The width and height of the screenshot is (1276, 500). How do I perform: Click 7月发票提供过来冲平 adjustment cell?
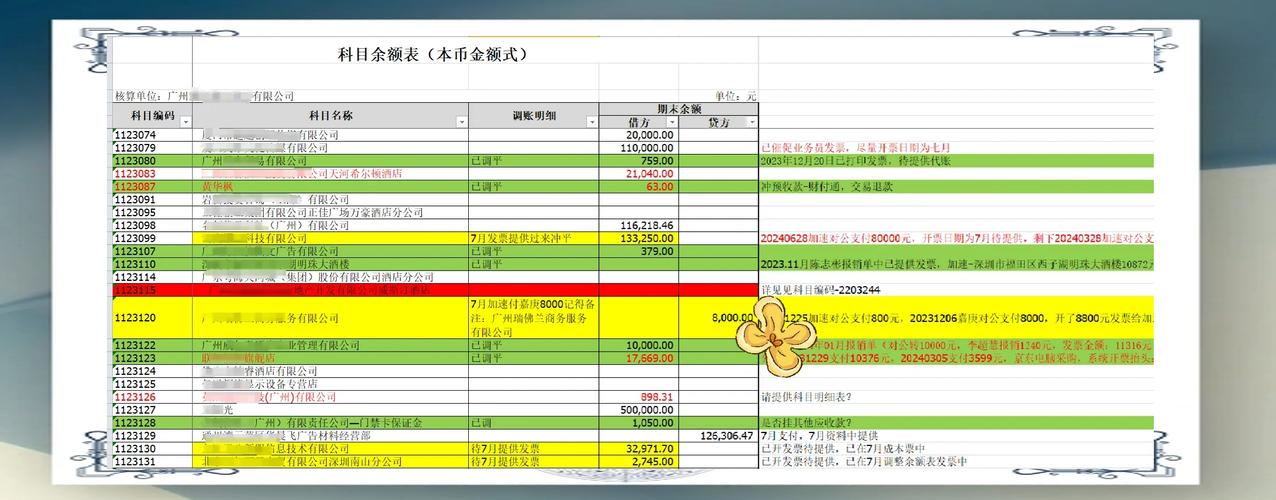tap(534, 239)
